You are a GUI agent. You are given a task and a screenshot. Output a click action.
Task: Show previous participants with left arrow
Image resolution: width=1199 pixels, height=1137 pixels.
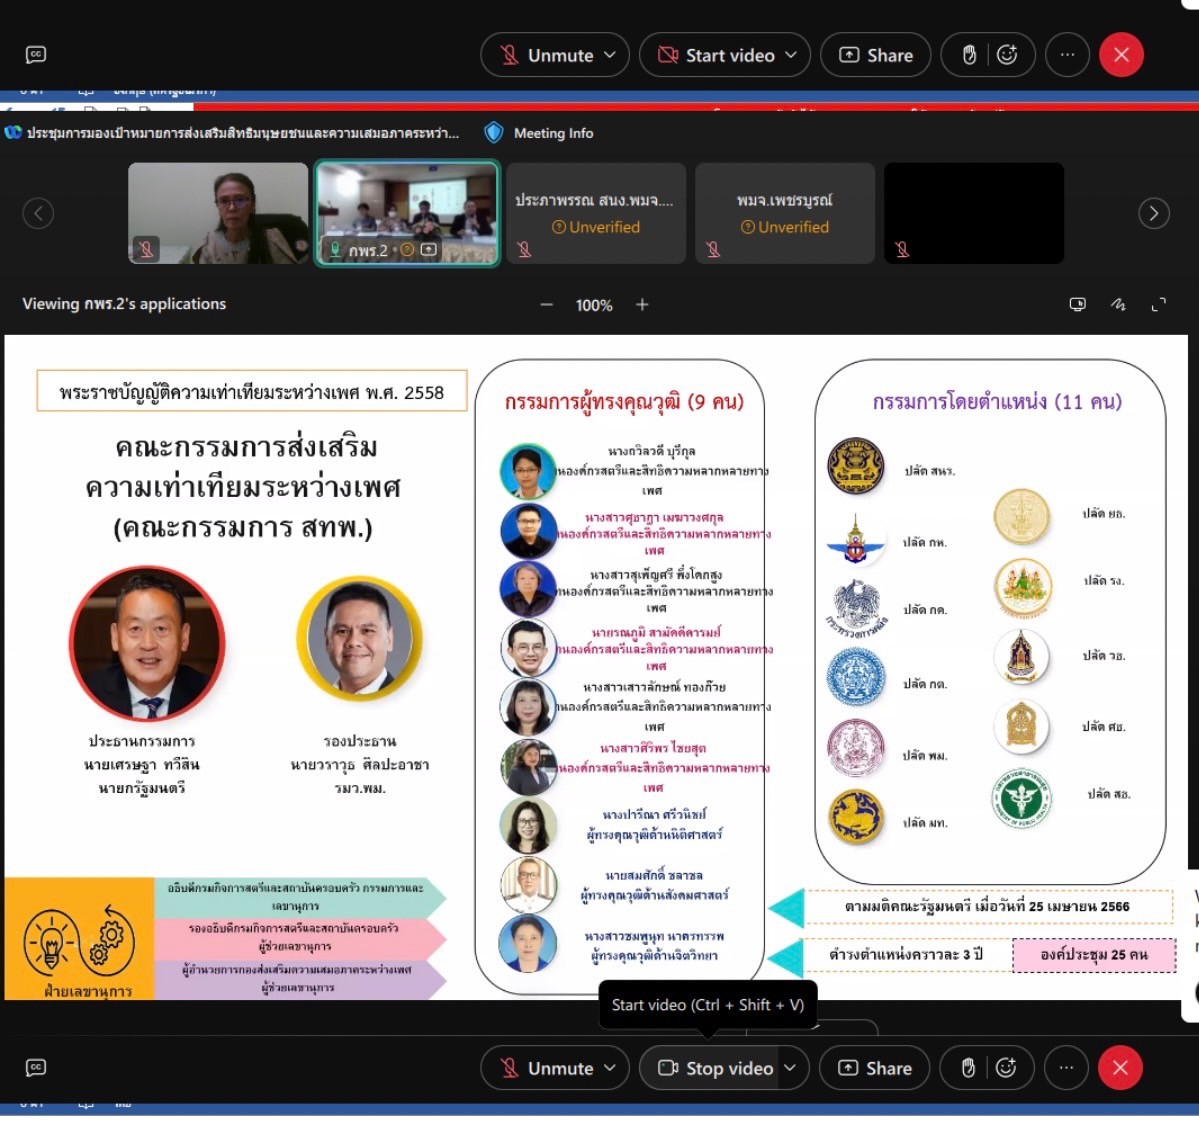coord(38,213)
